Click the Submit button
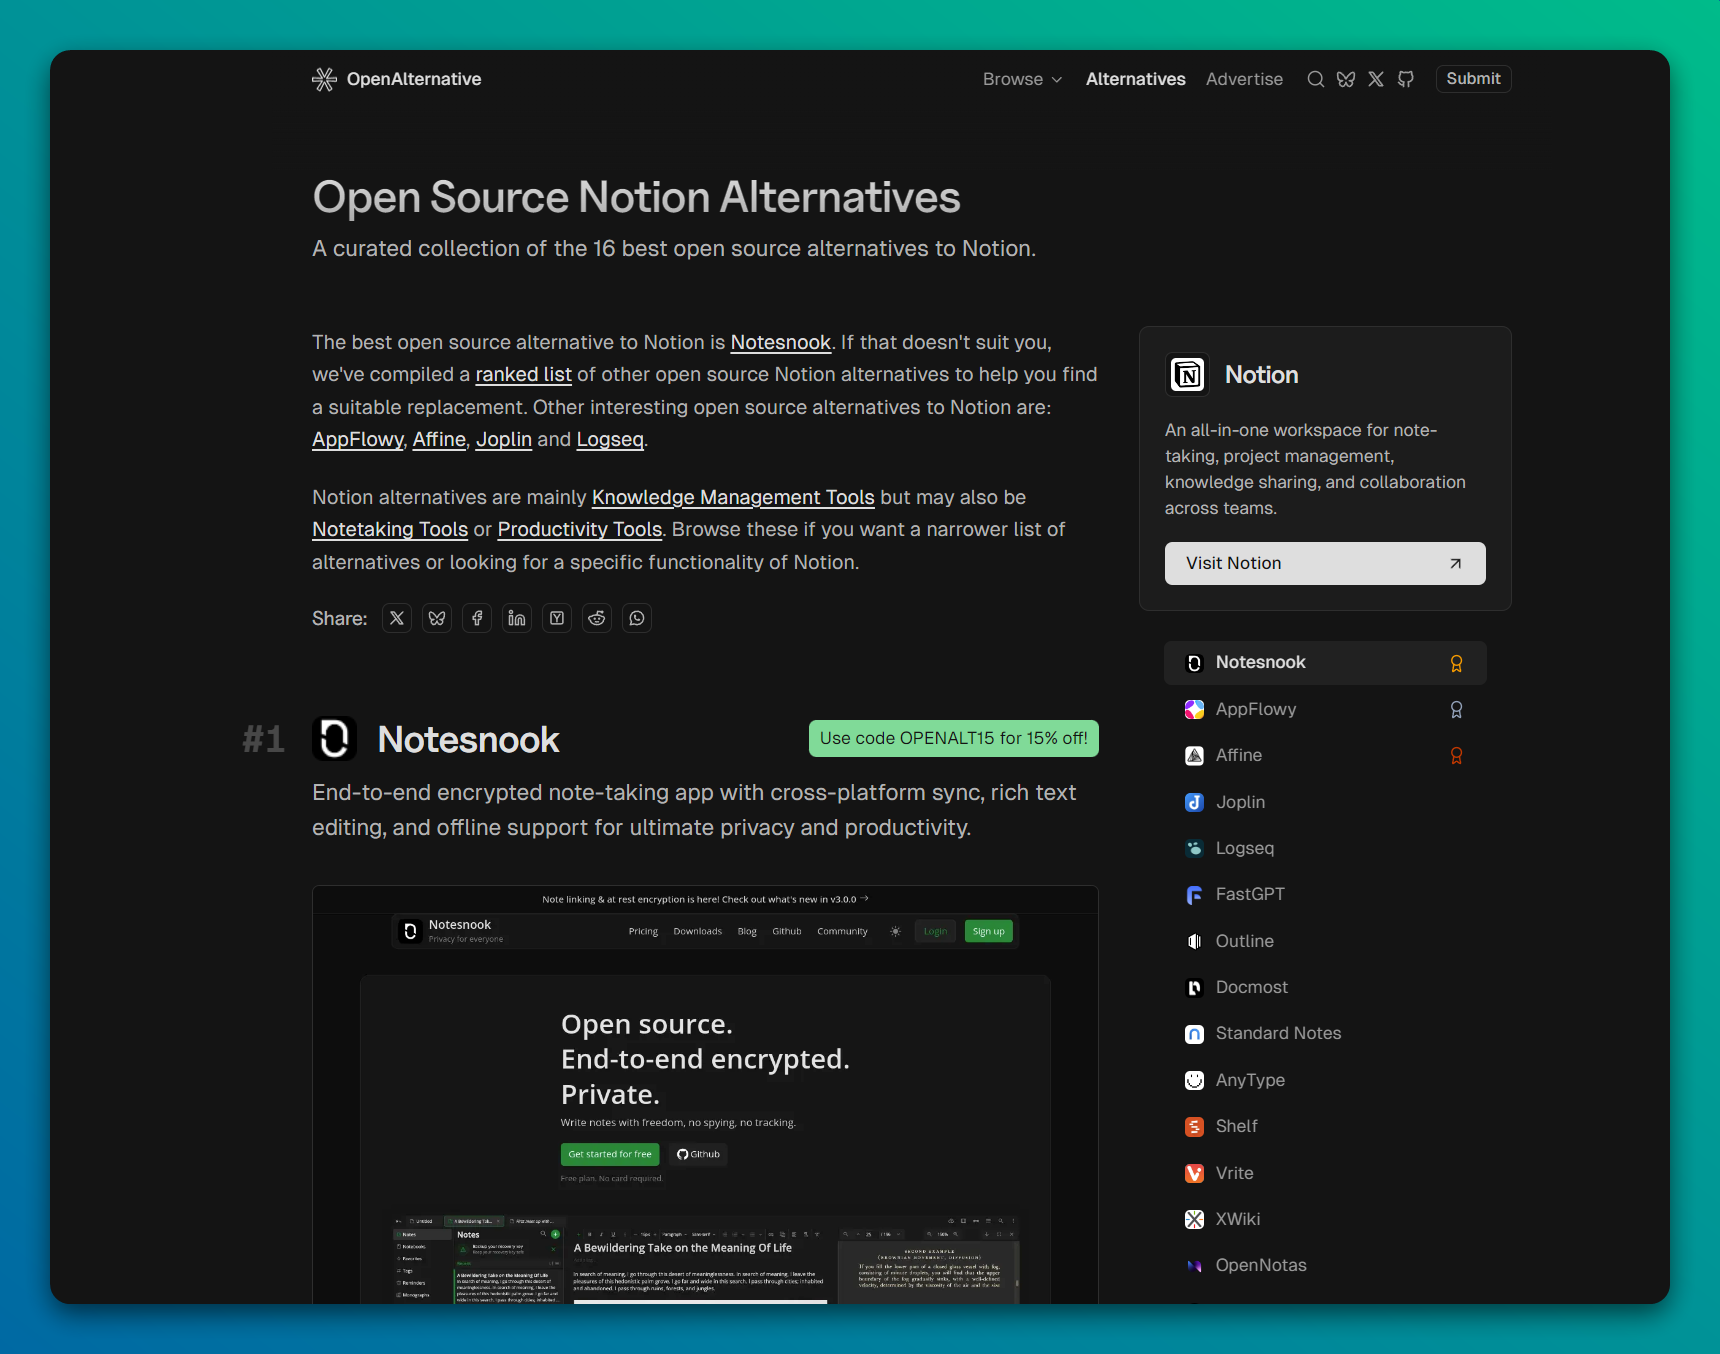 click(x=1473, y=79)
